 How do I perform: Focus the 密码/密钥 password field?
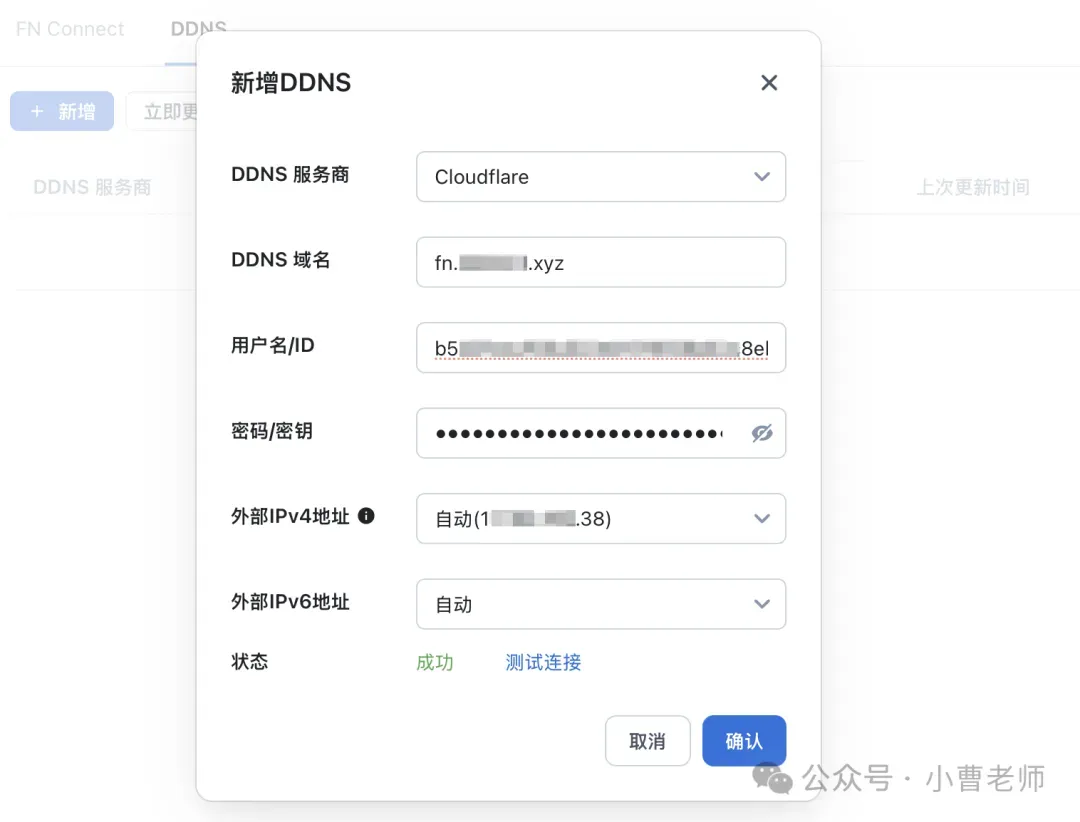580,433
